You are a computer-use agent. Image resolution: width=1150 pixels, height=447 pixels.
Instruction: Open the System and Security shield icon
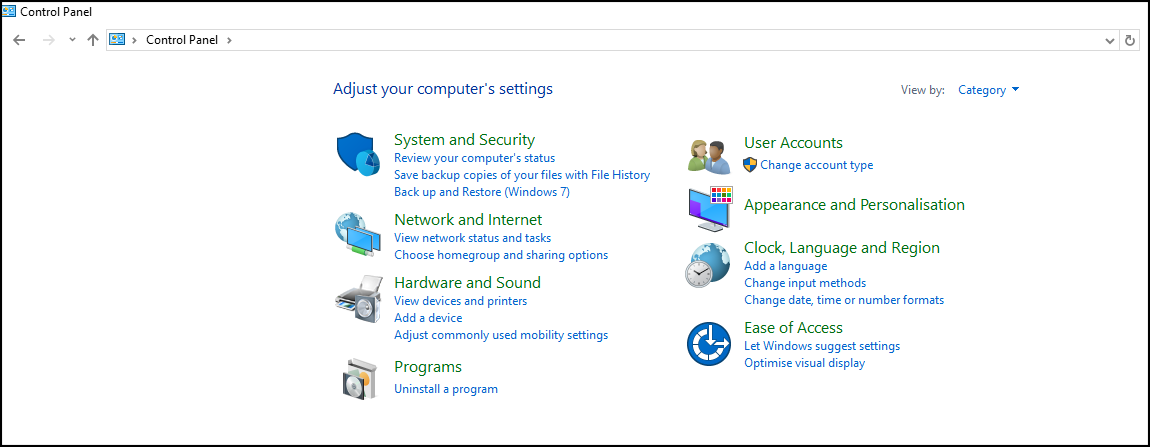coord(358,155)
